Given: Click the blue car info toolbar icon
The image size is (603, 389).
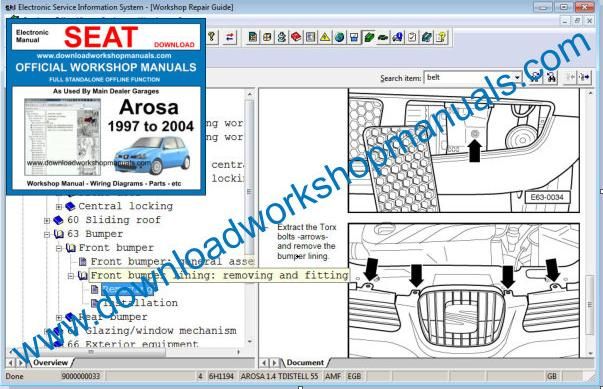Looking at the screenshot, I should click(x=397, y=37).
